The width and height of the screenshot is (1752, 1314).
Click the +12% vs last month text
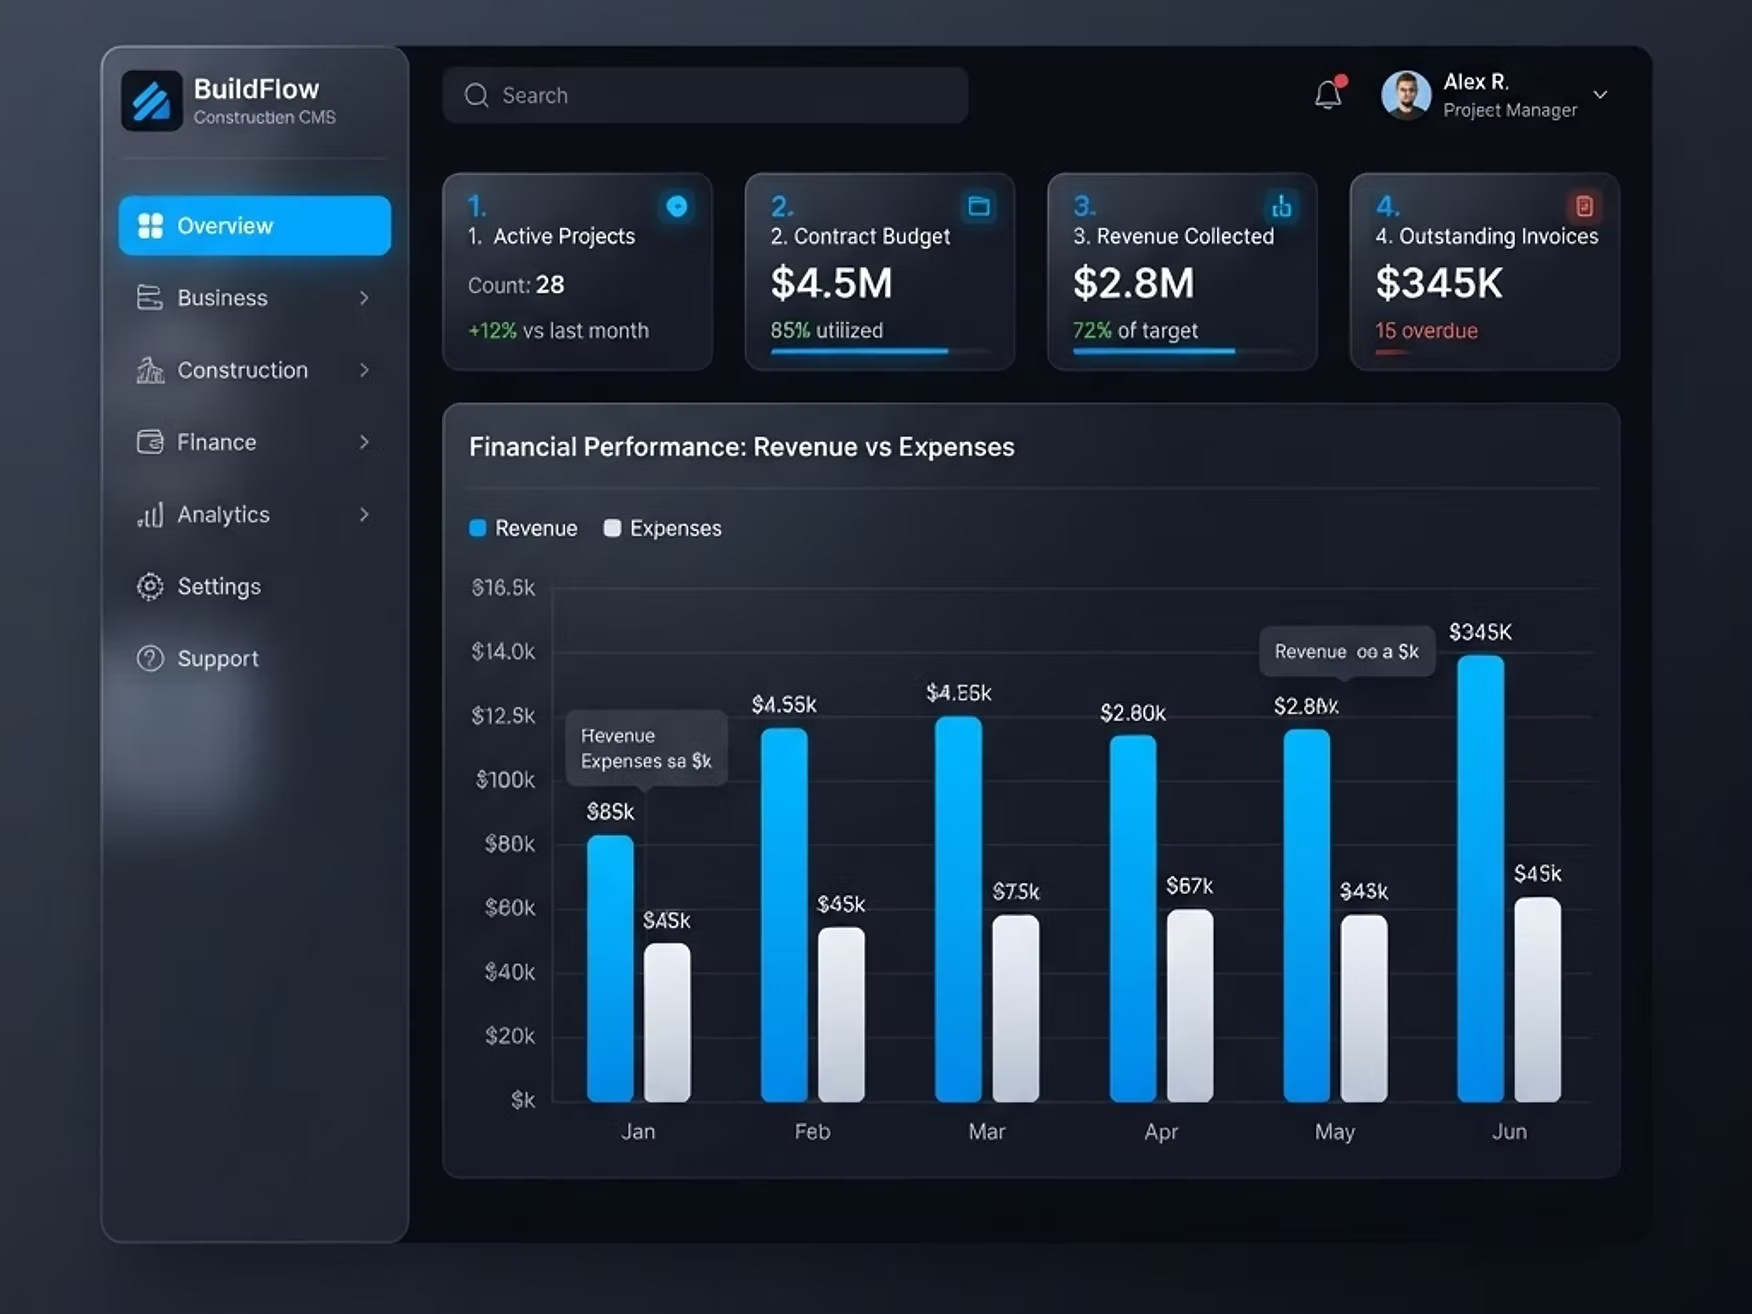coord(558,331)
